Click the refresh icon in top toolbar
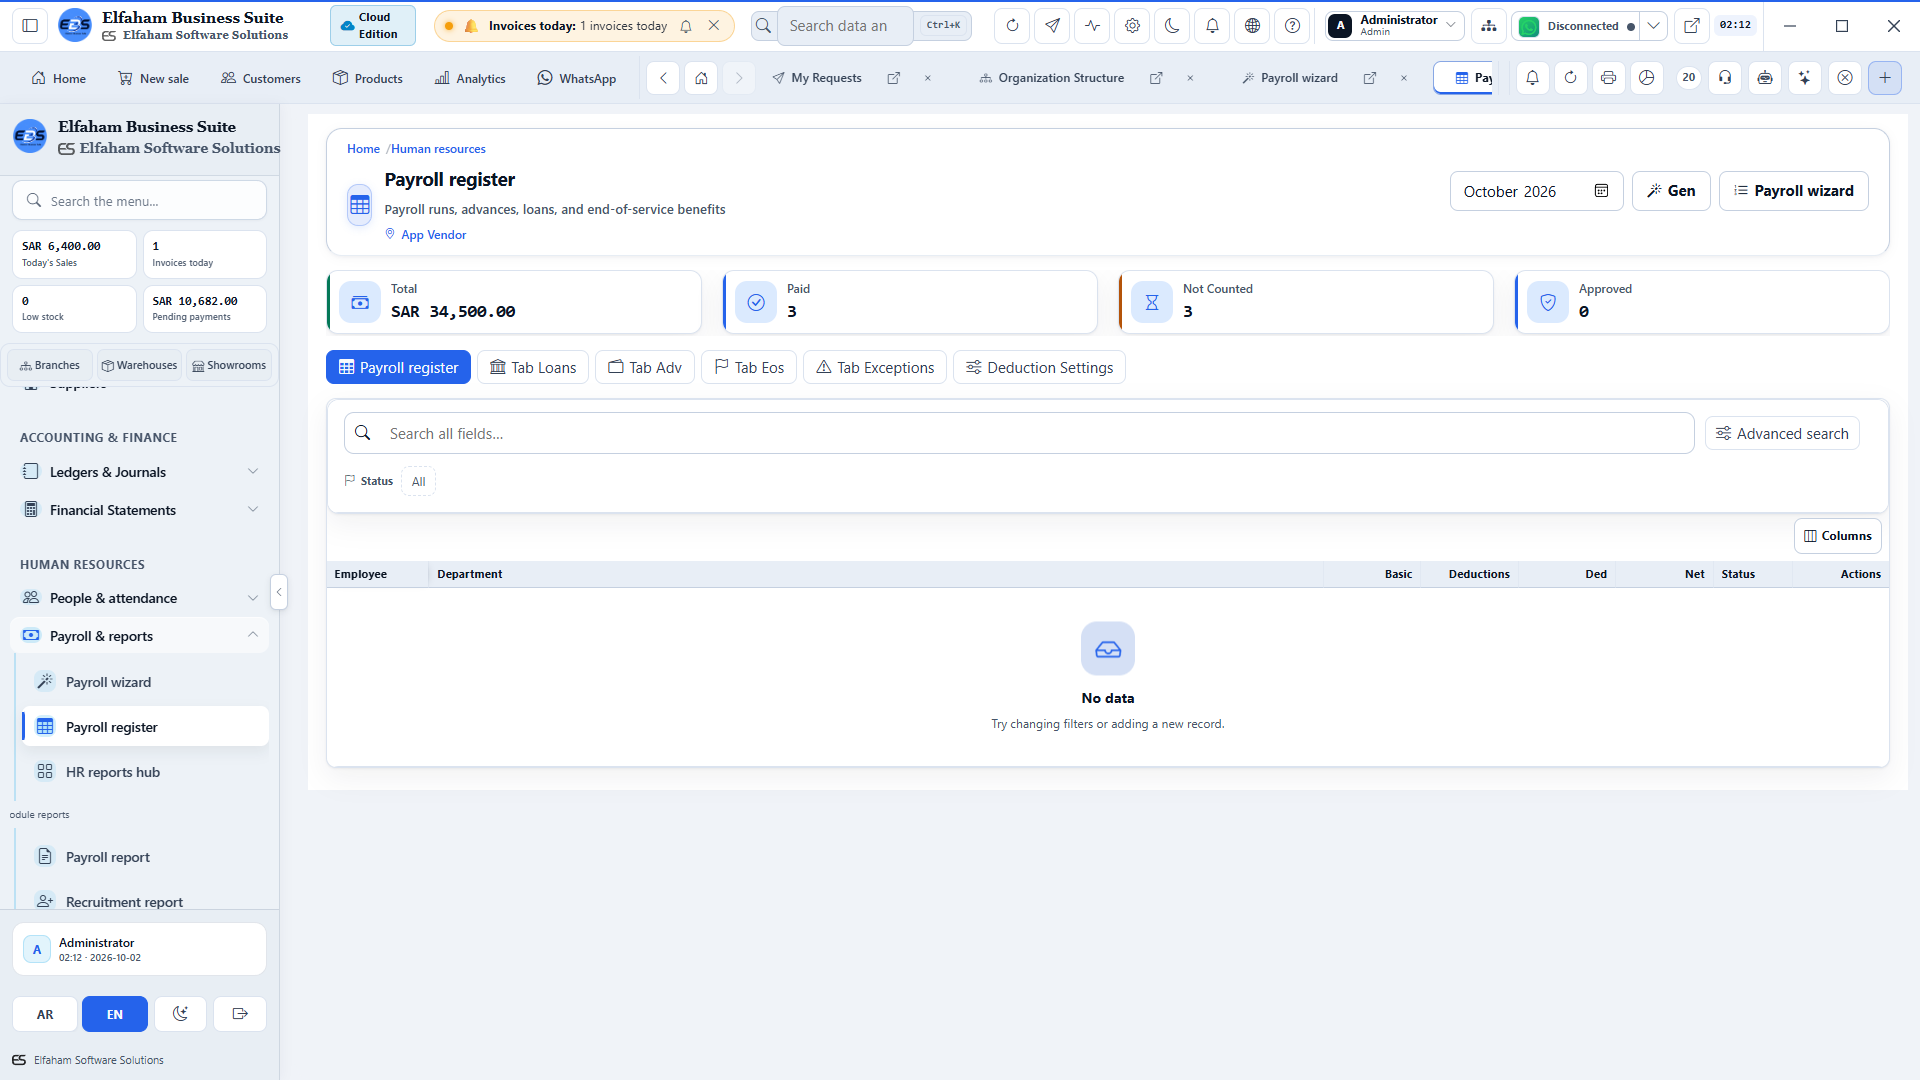This screenshot has width=1920, height=1080. (1012, 26)
